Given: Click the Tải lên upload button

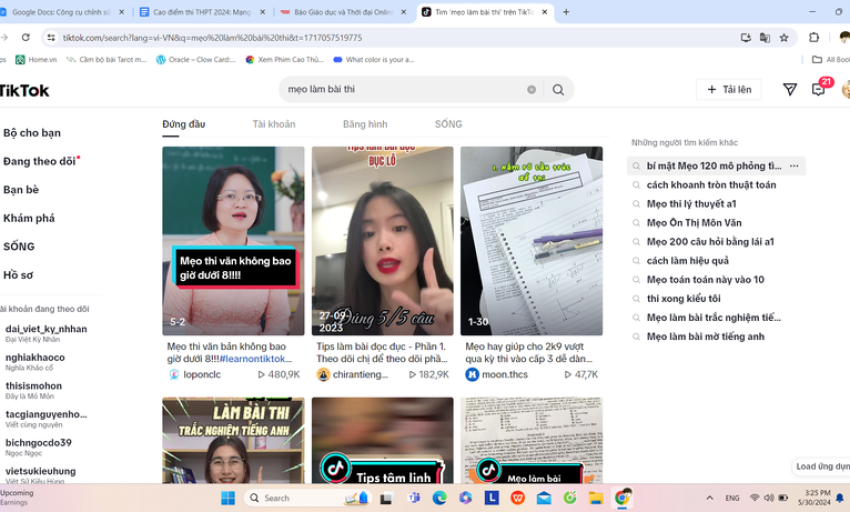Looking at the screenshot, I should (x=729, y=89).
